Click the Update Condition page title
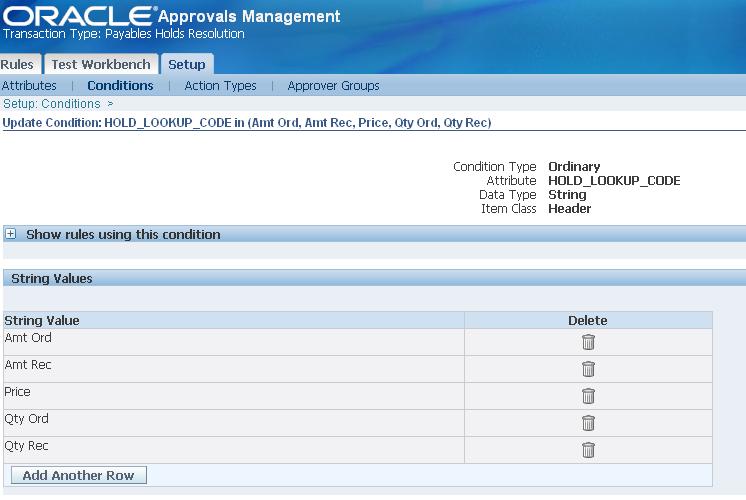Screen dimensions: 746x500 [247, 123]
